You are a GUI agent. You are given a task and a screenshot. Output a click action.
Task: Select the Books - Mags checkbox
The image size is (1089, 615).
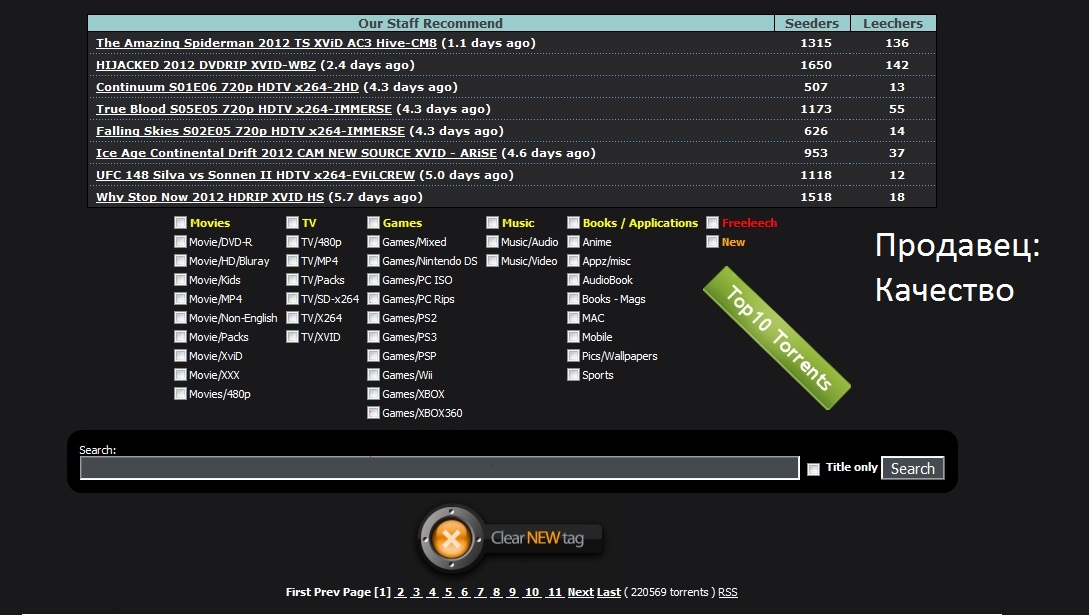(574, 298)
